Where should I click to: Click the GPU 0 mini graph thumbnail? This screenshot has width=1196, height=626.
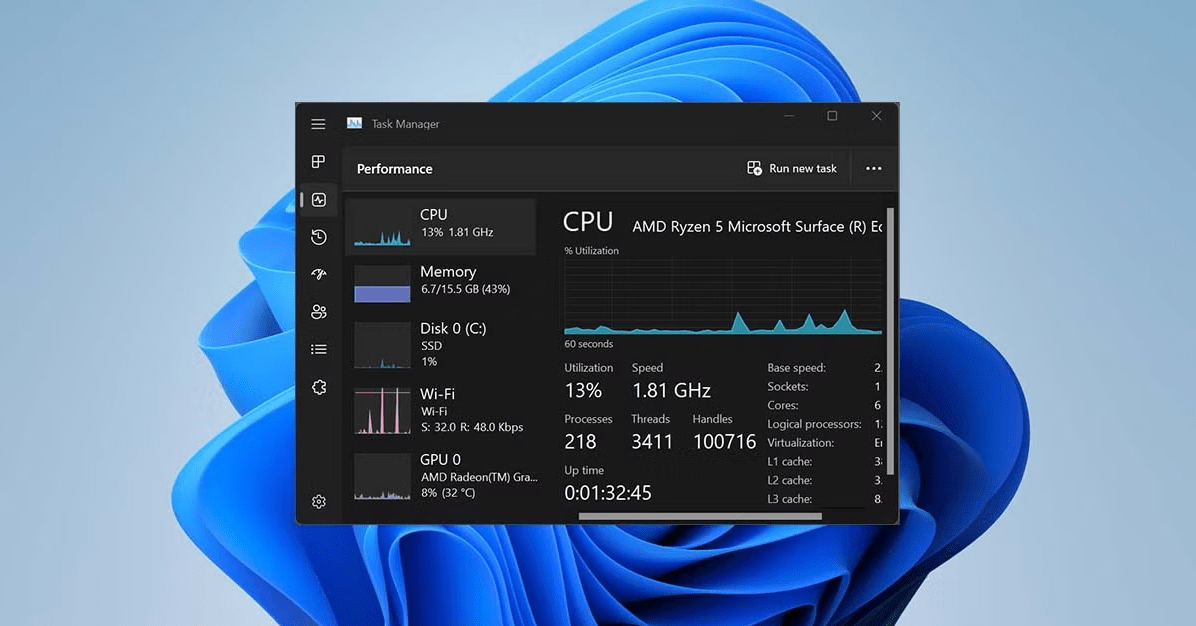tap(382, 477)
